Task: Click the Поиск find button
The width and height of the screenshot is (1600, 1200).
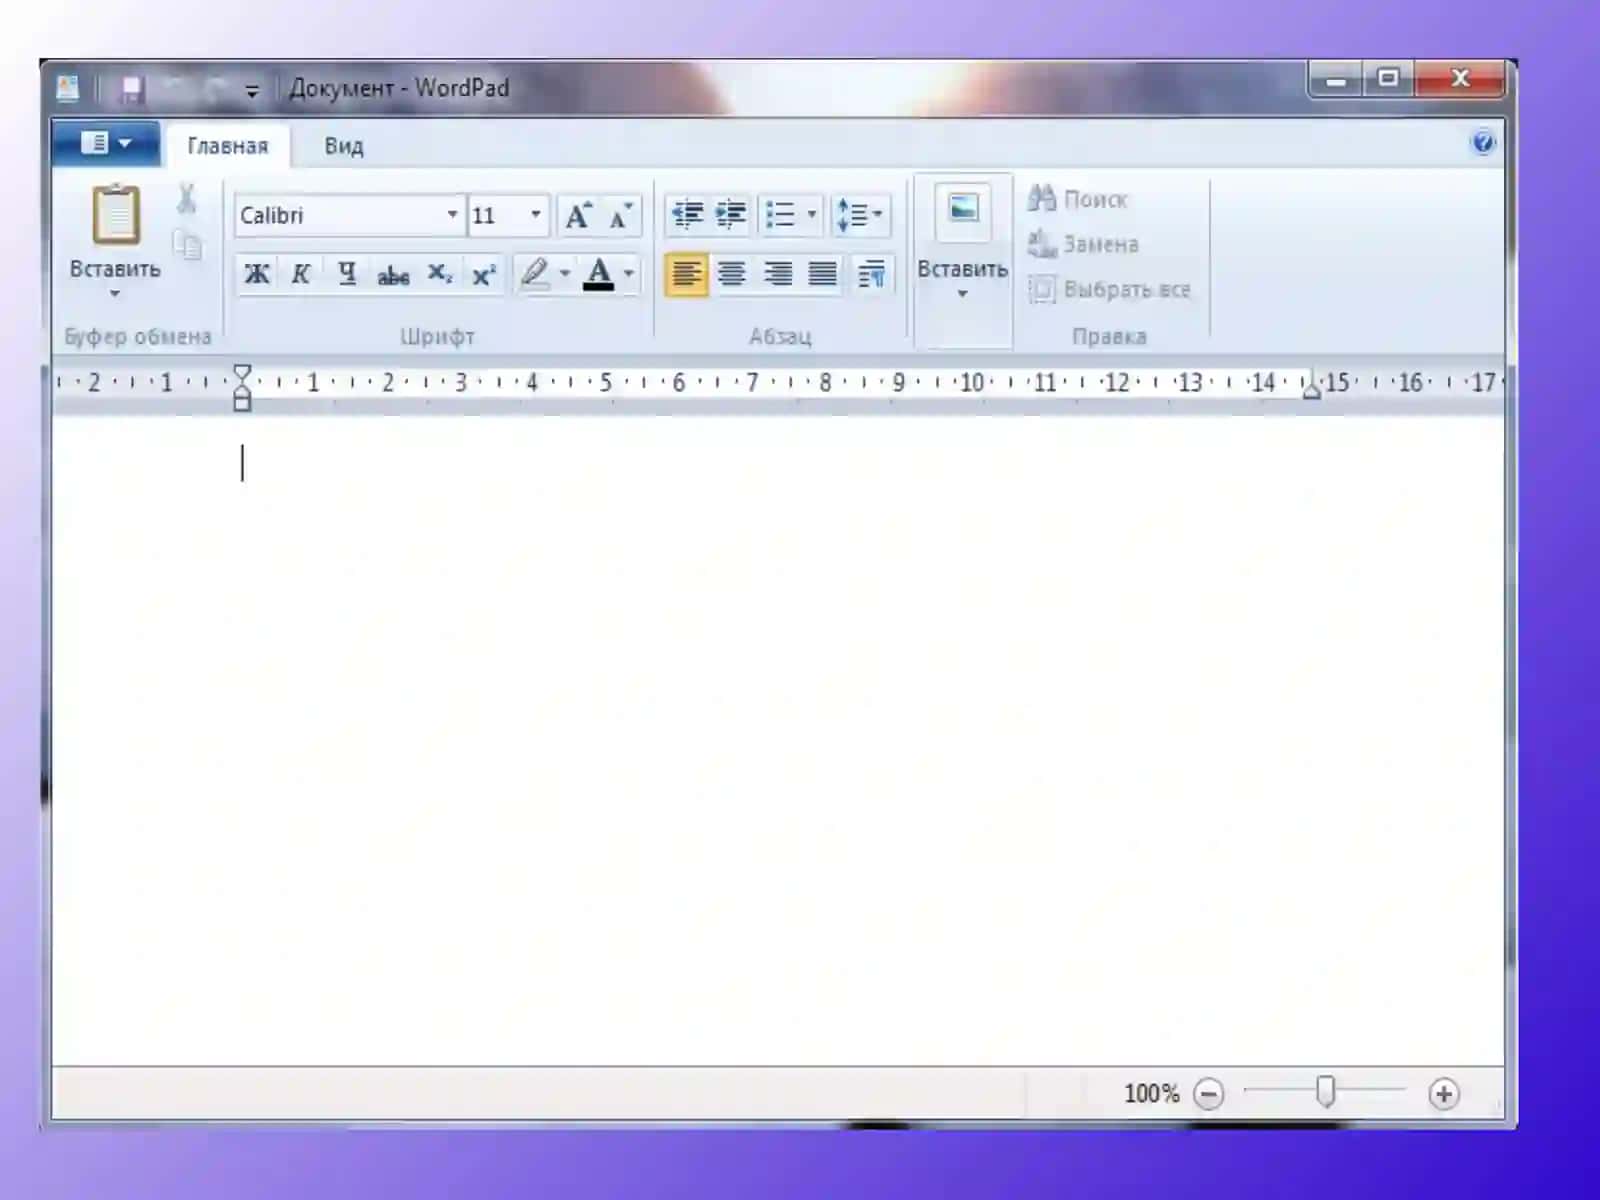Action: 1078,199
